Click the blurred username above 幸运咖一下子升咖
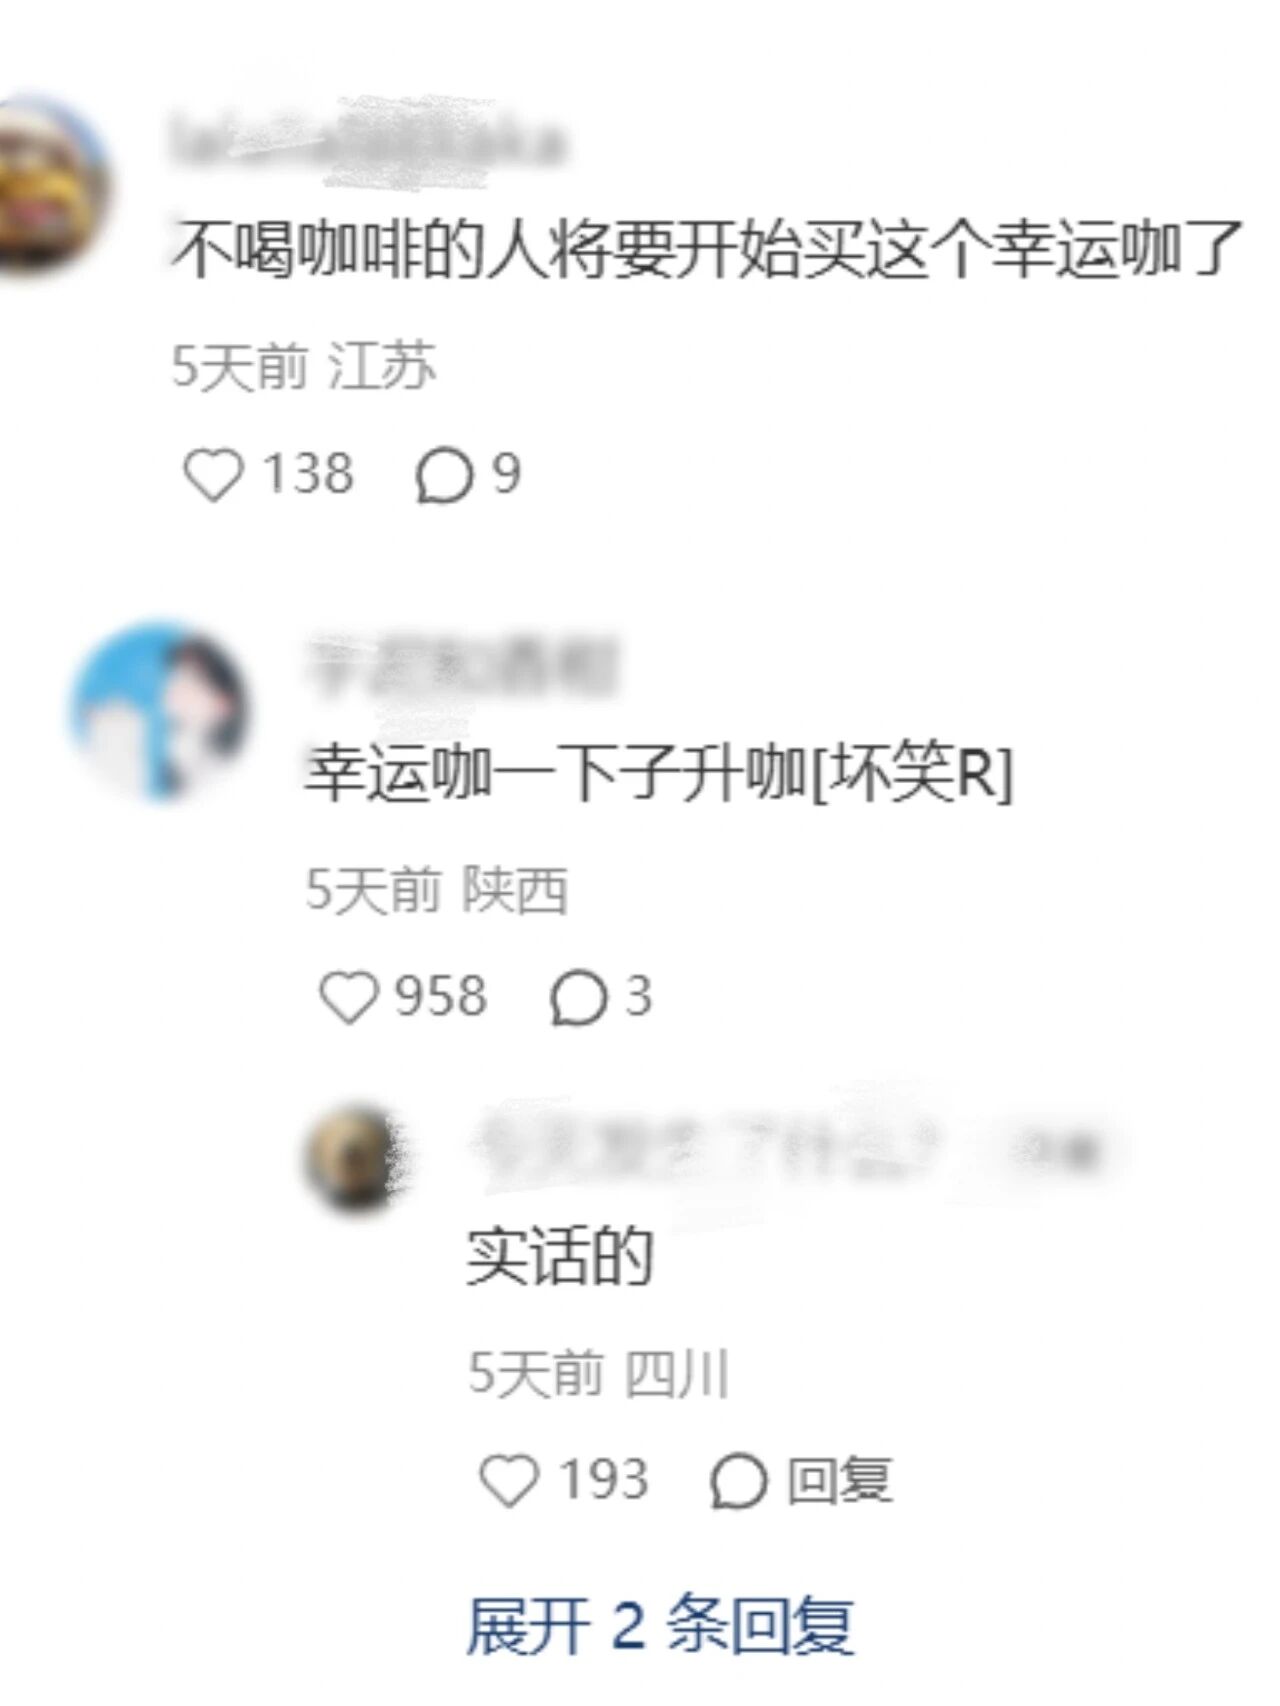The image size is (1280, 1706). 462,664
